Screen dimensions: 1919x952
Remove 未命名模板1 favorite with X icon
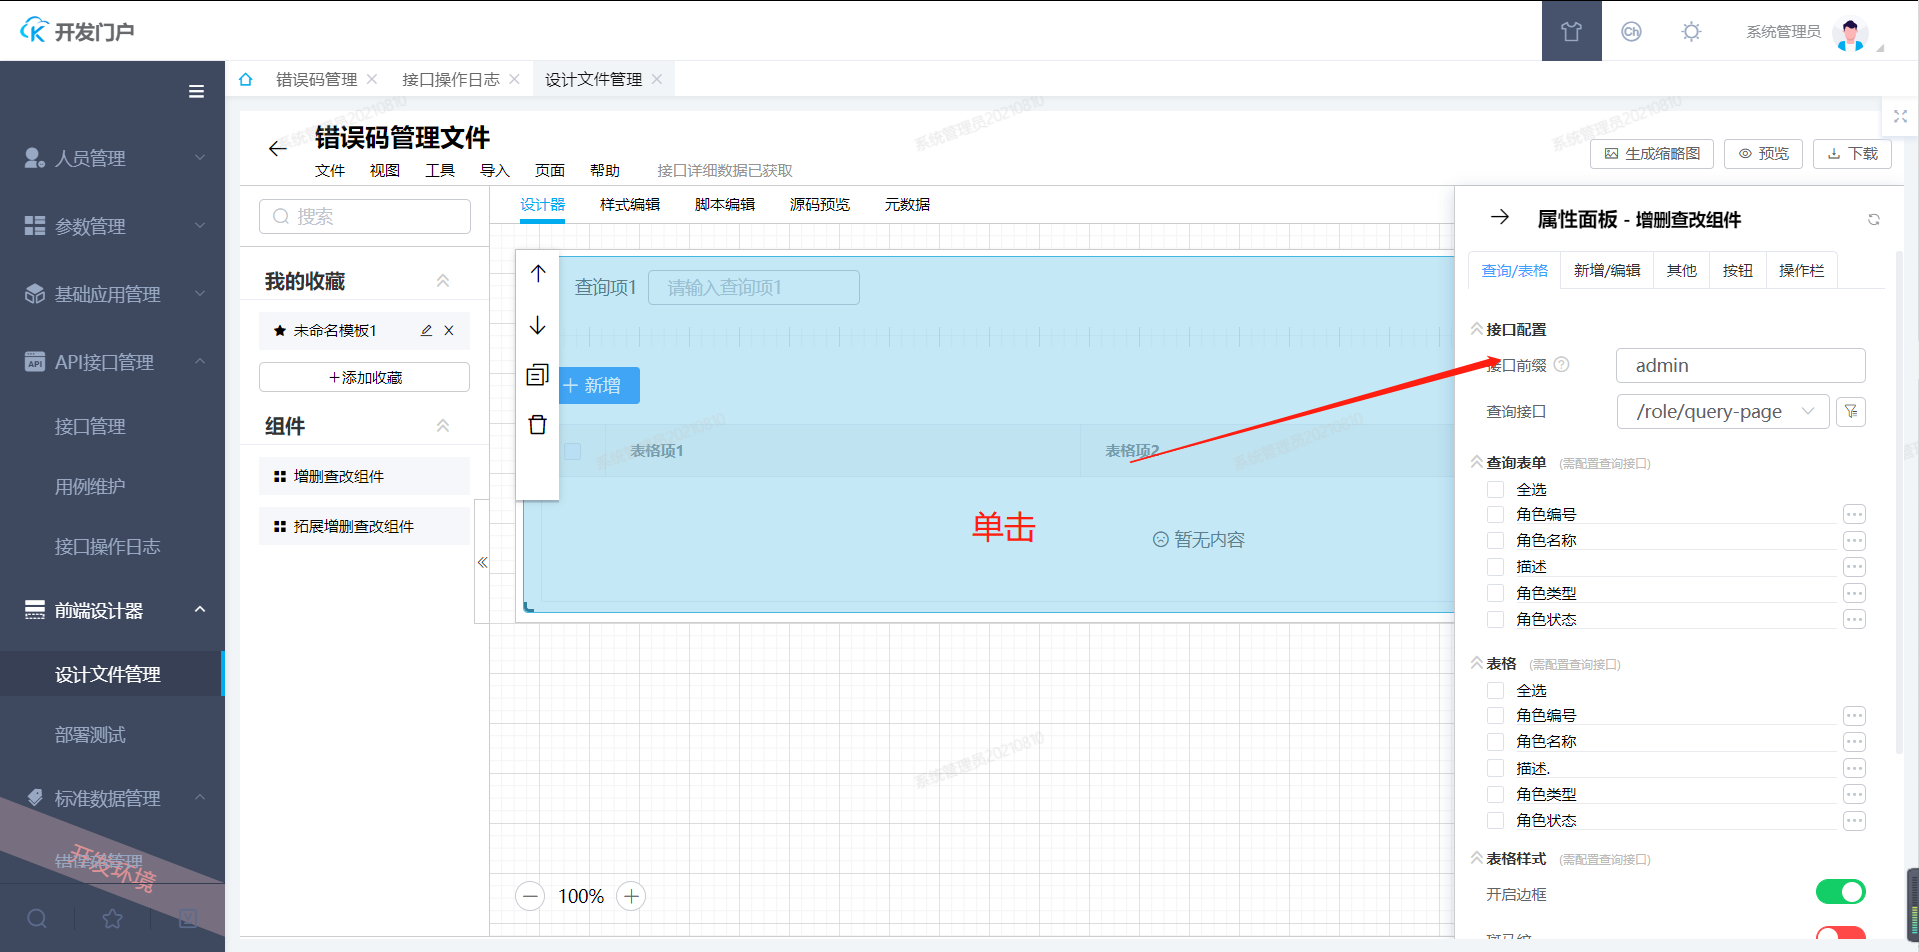pos(449,330)
